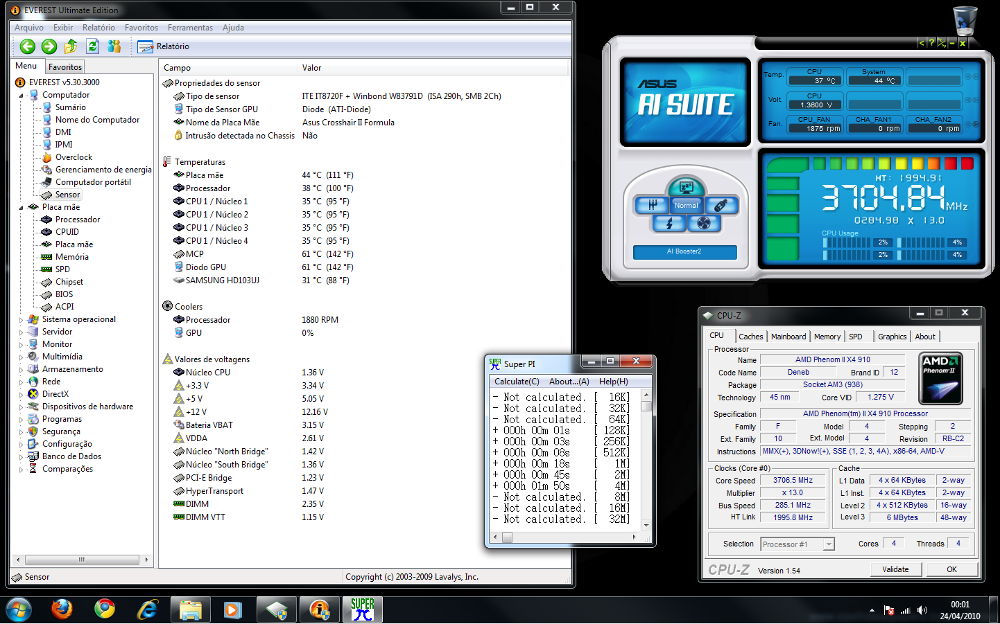The width and height of the screenshot is (1000, 624).
Task: Expand Armazenamento tree node
Action: click(22, 369)
